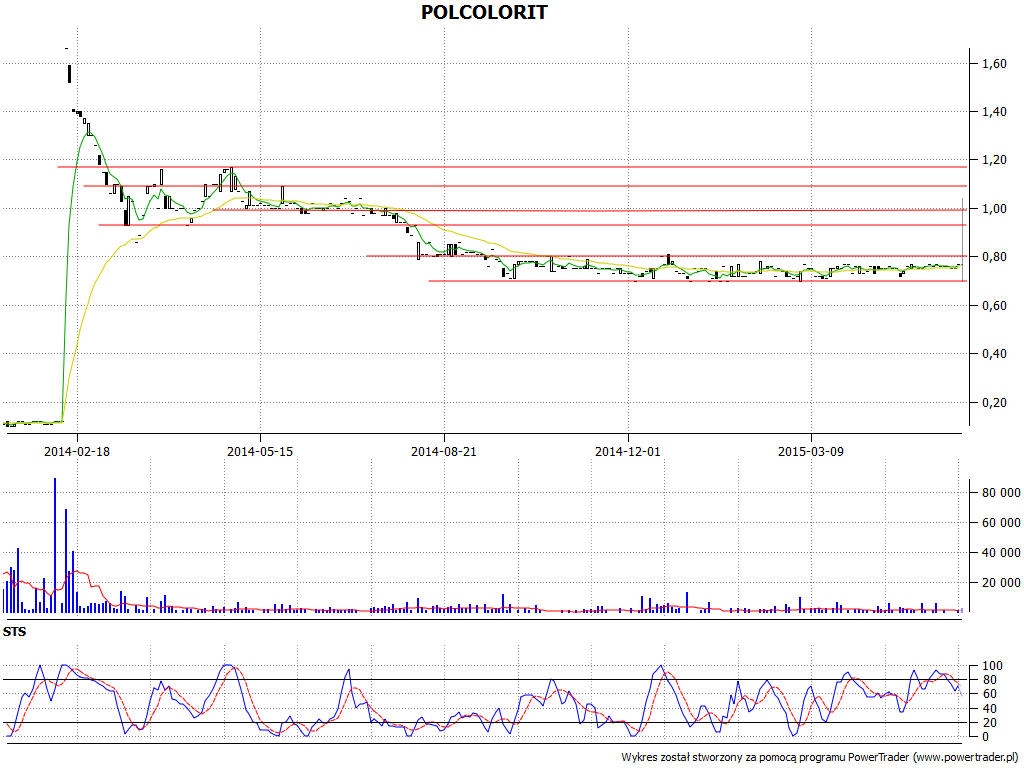The image size is (1024, 768).
Task: Click the 20 000 volume axis label
Action: pyautogui.click(x=1000, y=583)
